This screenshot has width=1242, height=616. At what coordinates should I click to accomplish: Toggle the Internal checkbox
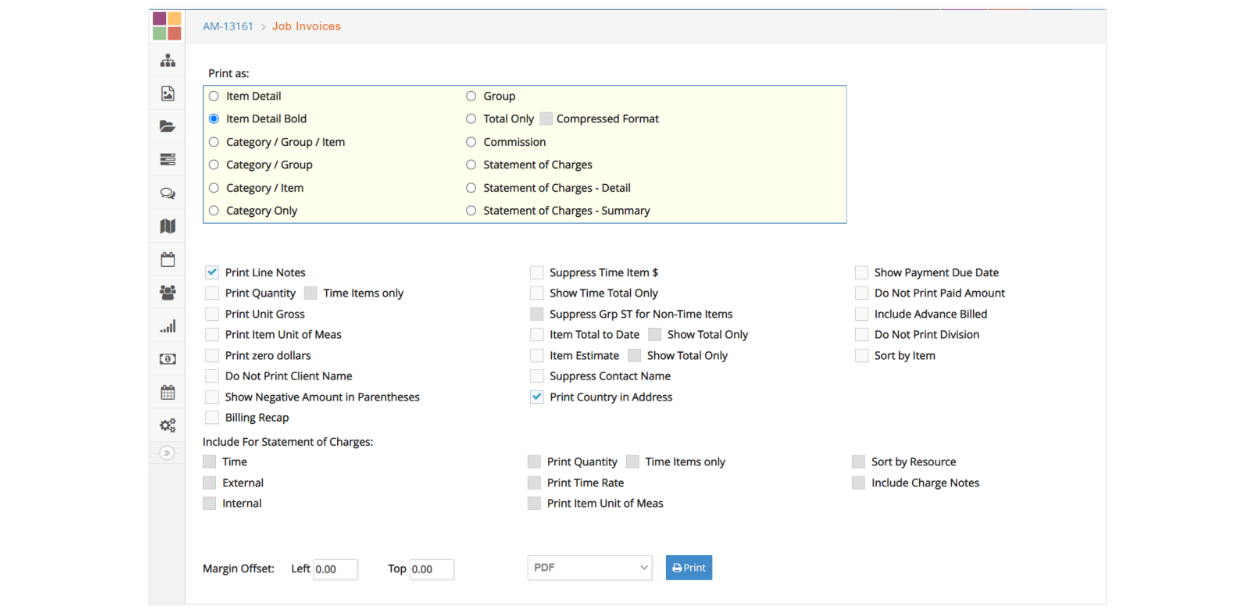209,504
